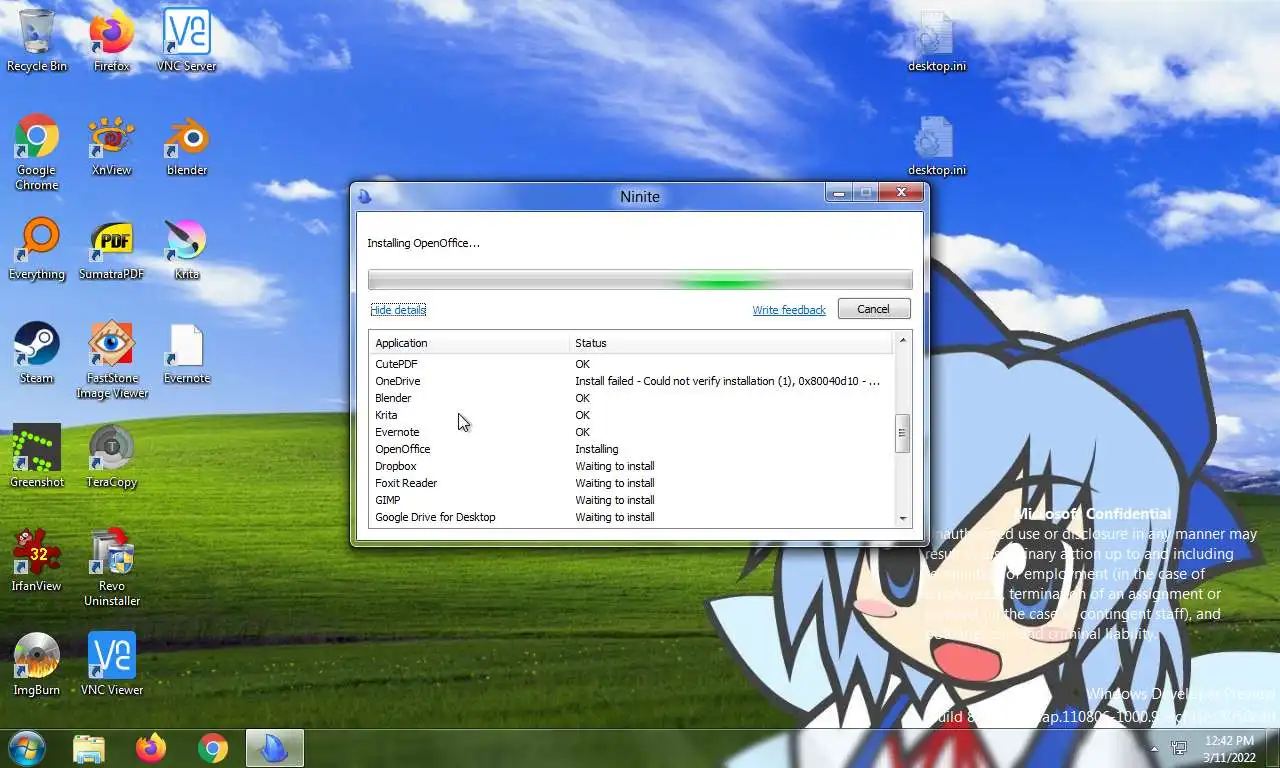This screenshot has height=768, width=1280.
Task: Select the Steam desktop icon
Action: pos(37,352)
